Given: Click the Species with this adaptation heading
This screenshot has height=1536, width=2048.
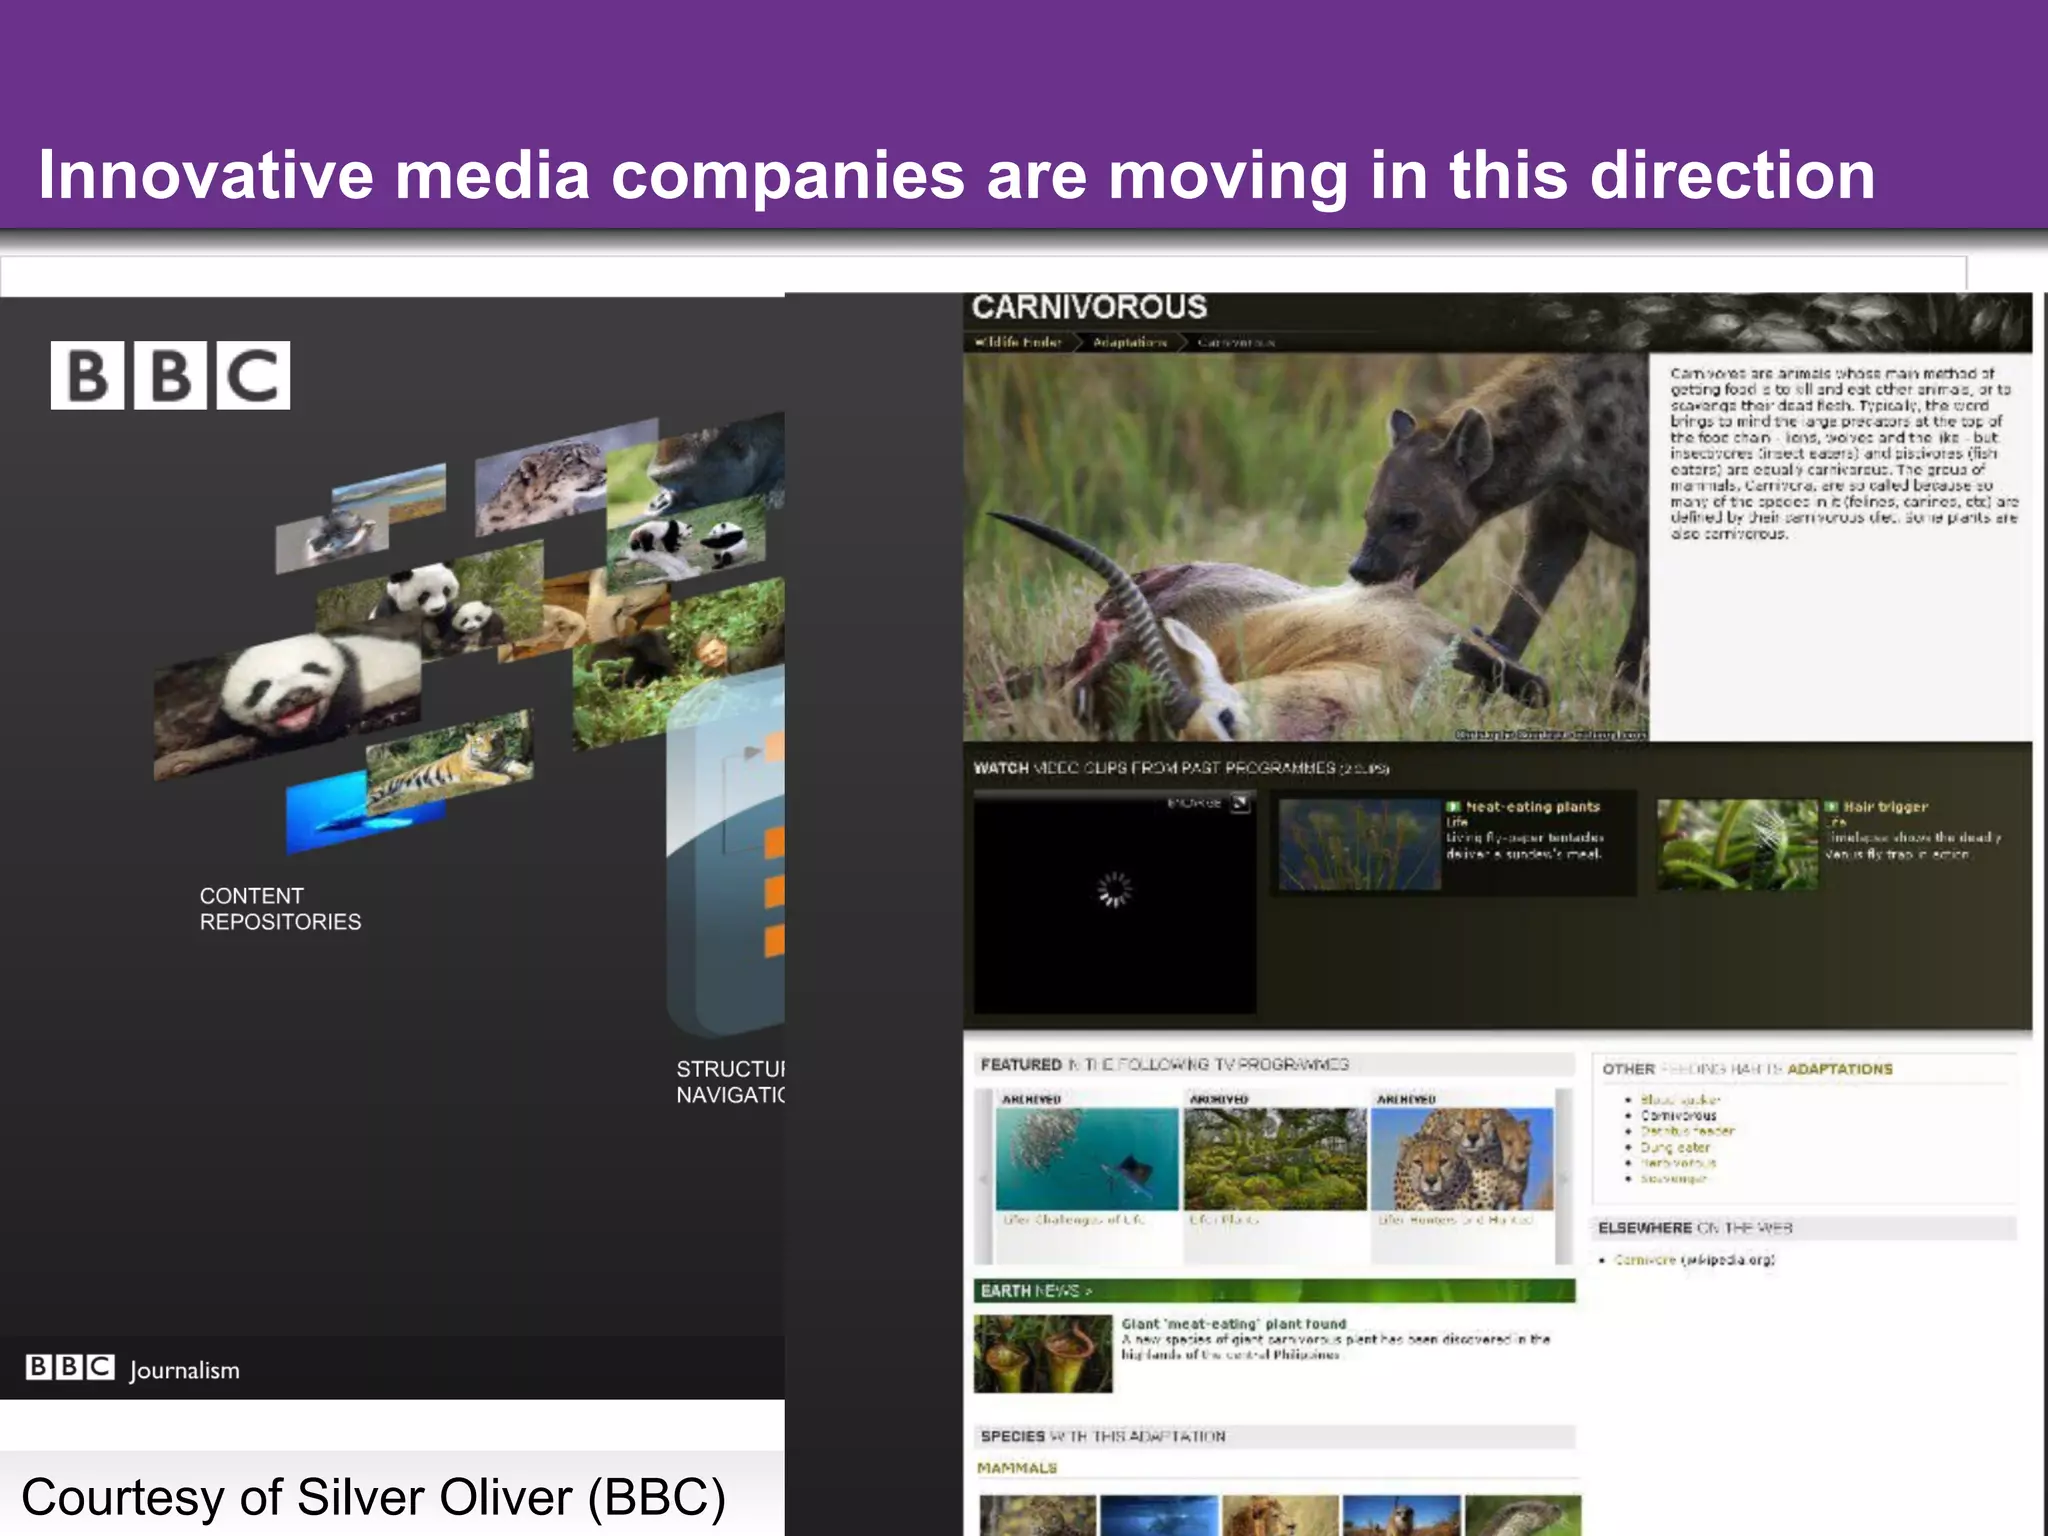Looking at the screenshot, I should (1103, 1436).
